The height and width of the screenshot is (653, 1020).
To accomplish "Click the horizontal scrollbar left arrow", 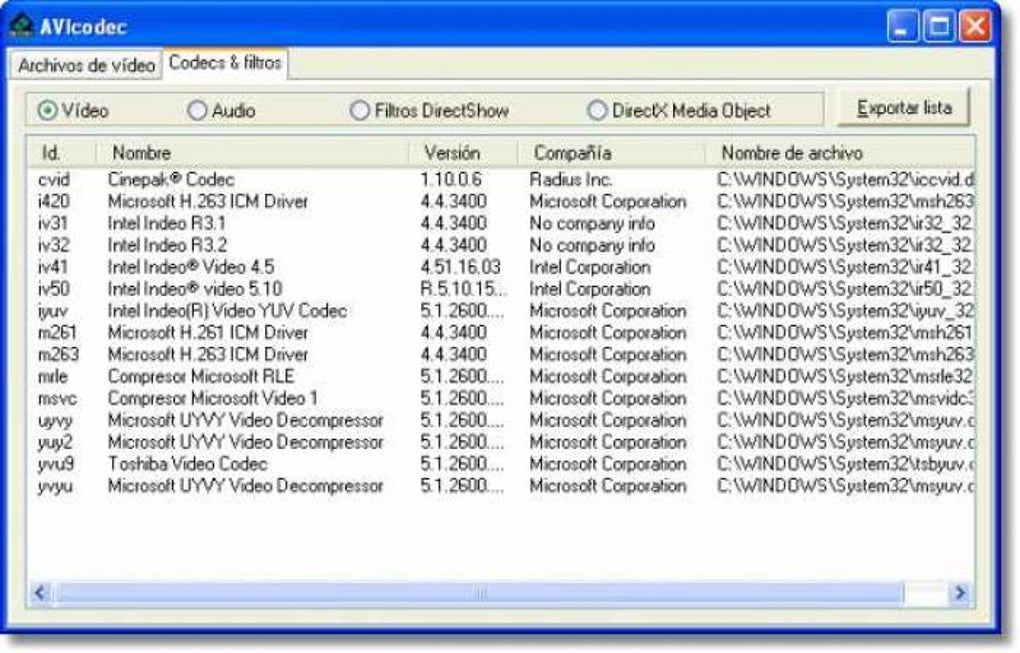I will click(x=40, y=593).
